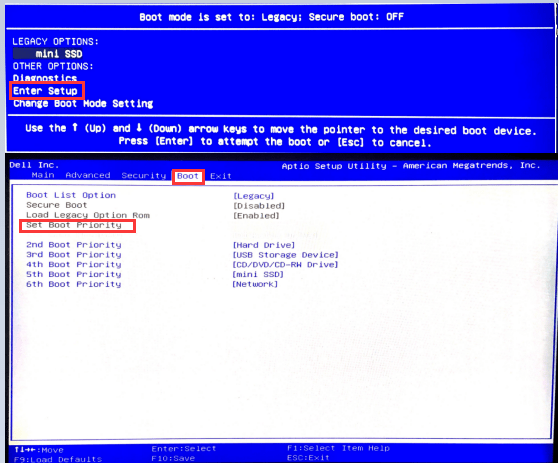
Task: Open Diagnostics from other options
Action: [45, 78]
